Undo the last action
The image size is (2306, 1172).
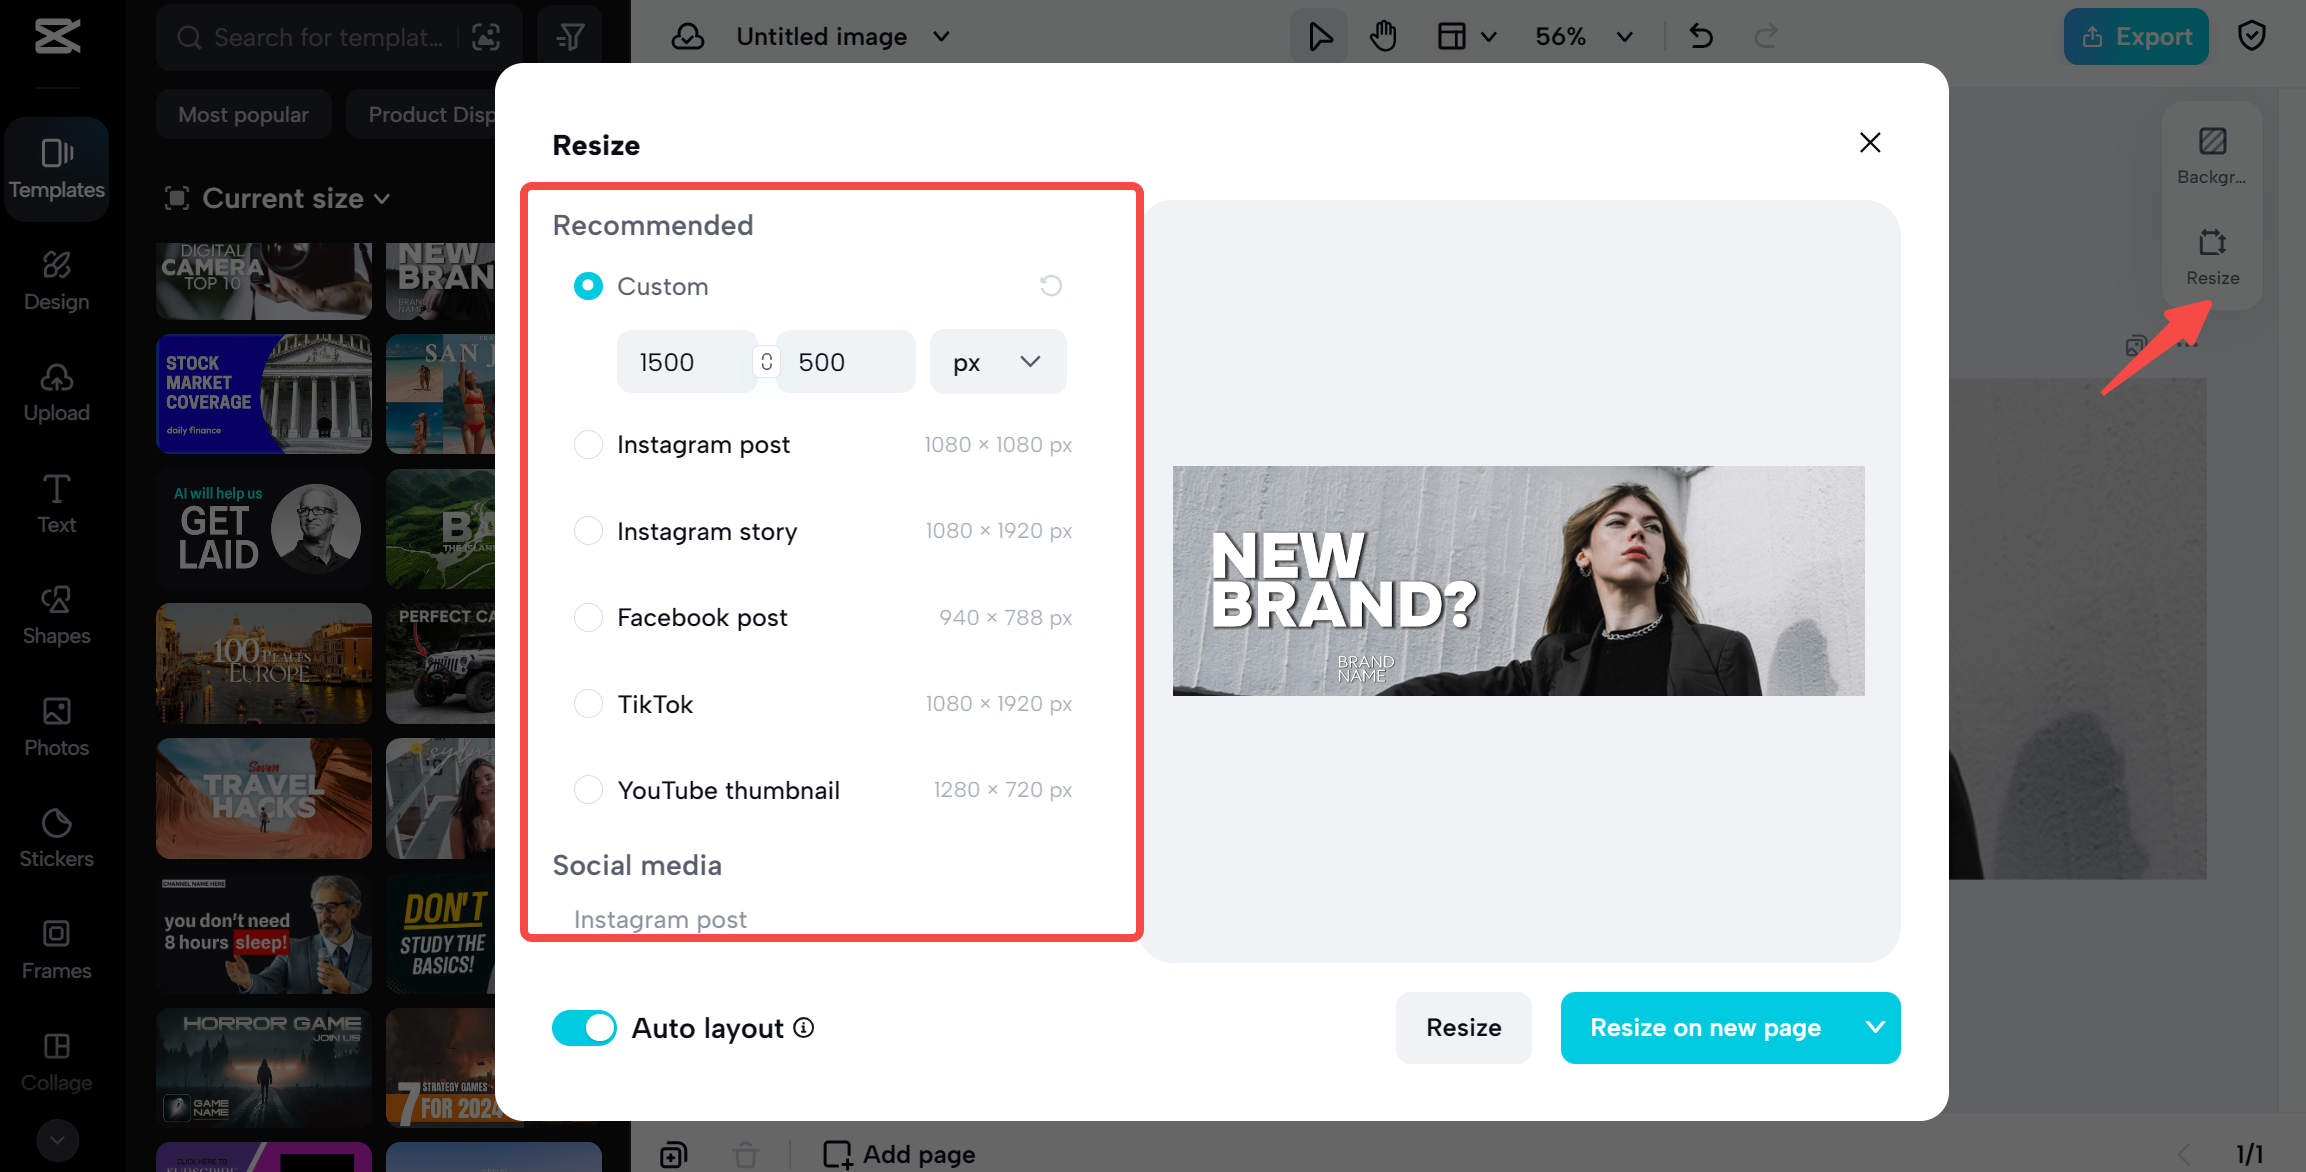1701,36
